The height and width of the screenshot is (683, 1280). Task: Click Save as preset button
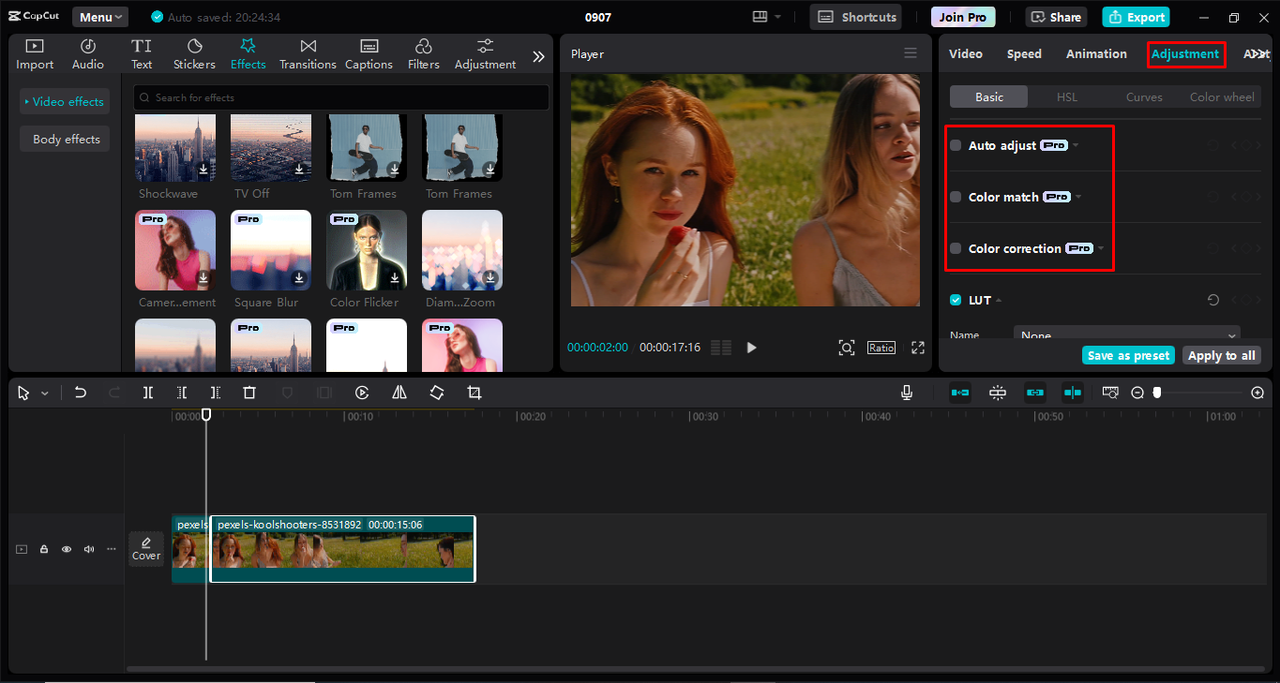click(1128, 356)
